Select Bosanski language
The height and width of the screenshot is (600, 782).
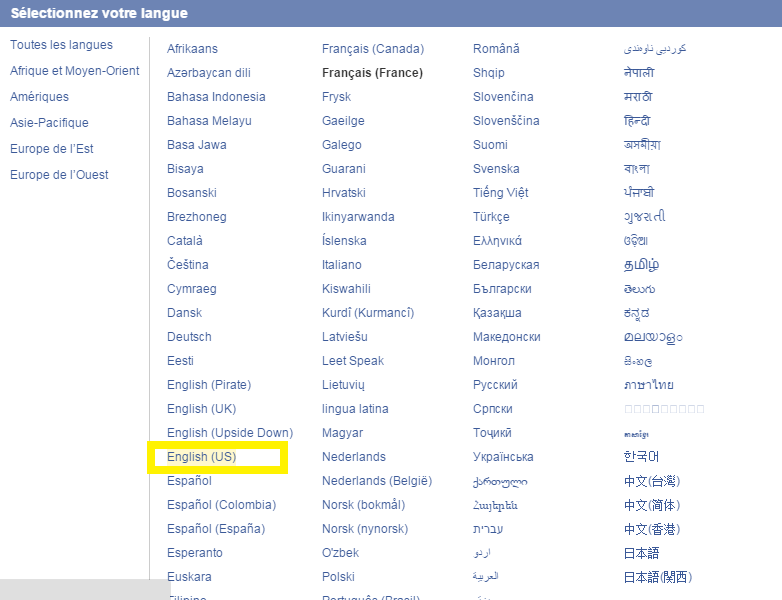click(192, 193)
